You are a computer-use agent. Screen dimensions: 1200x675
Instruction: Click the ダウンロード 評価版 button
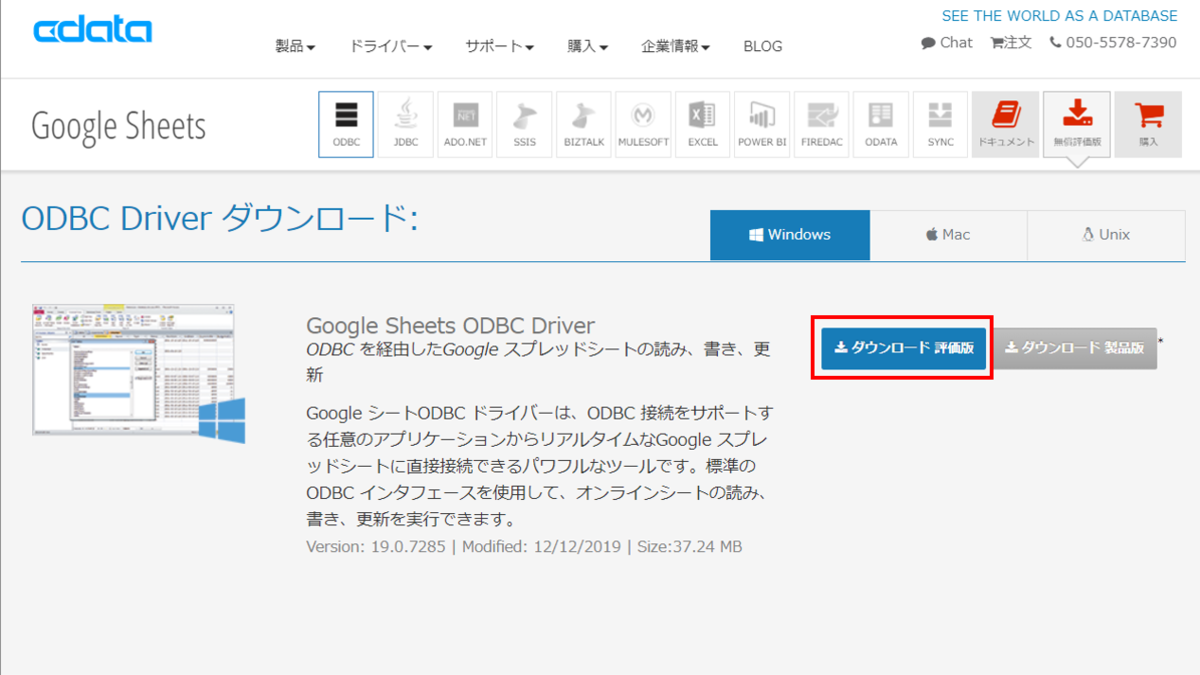pyautogui.click(x=904, y=348)
